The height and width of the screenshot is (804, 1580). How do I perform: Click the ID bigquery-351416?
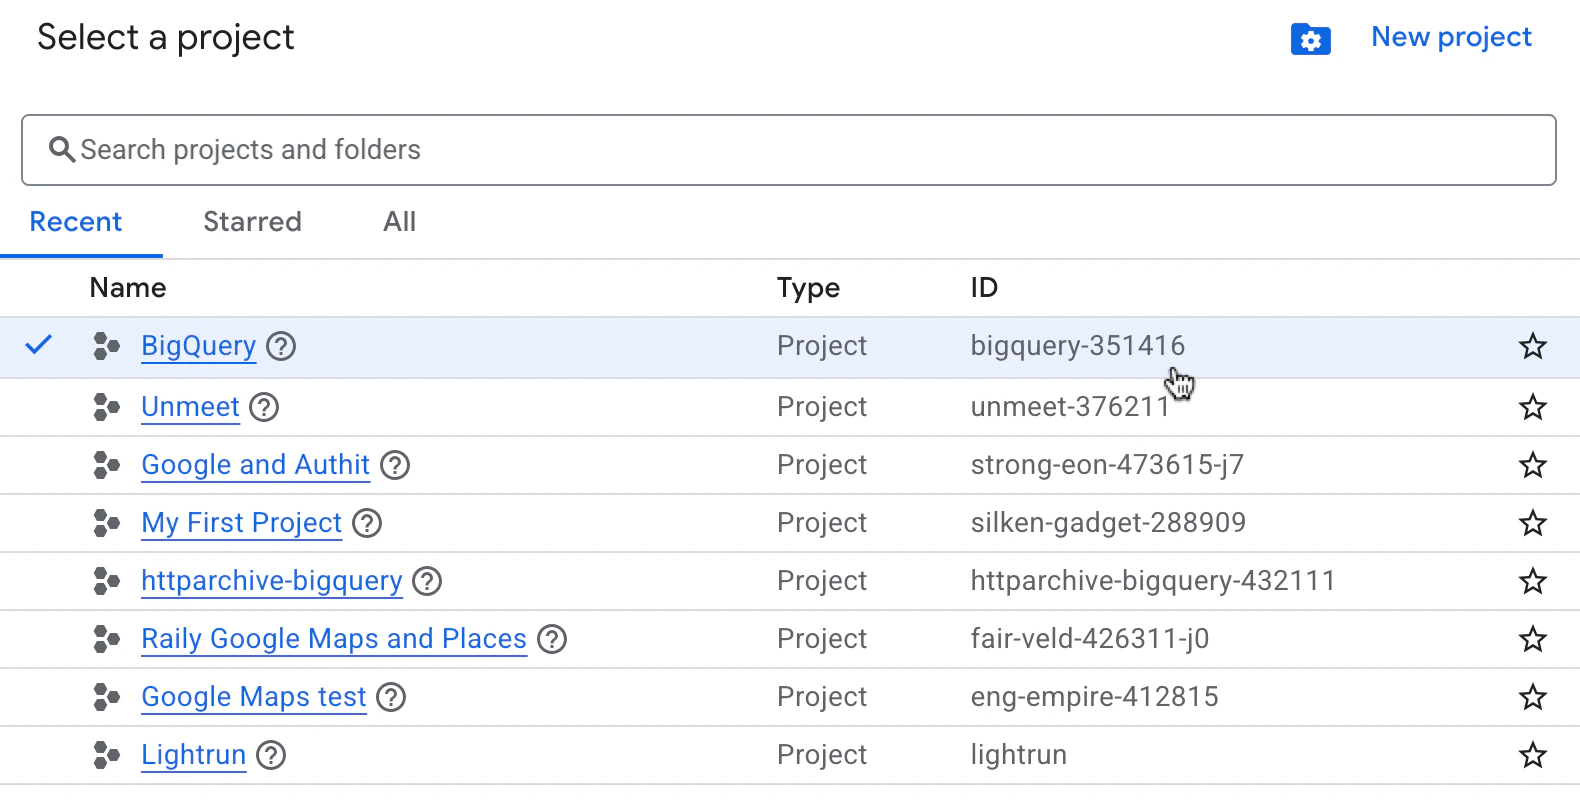(x=1078, y=346)
